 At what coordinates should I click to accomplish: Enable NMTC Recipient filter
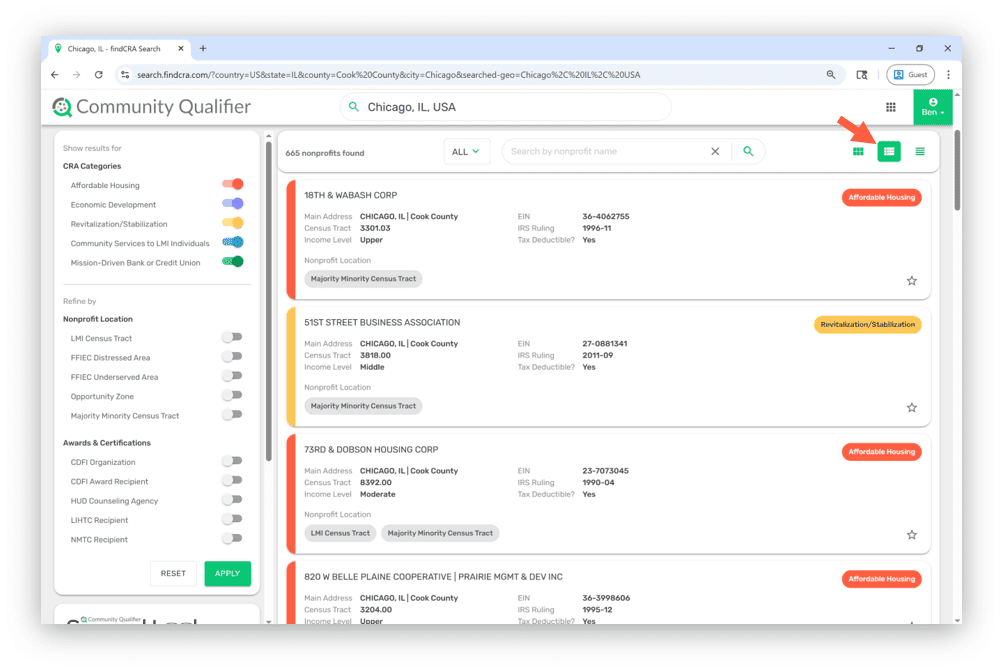pyautogui.click(x=232, y=538)
